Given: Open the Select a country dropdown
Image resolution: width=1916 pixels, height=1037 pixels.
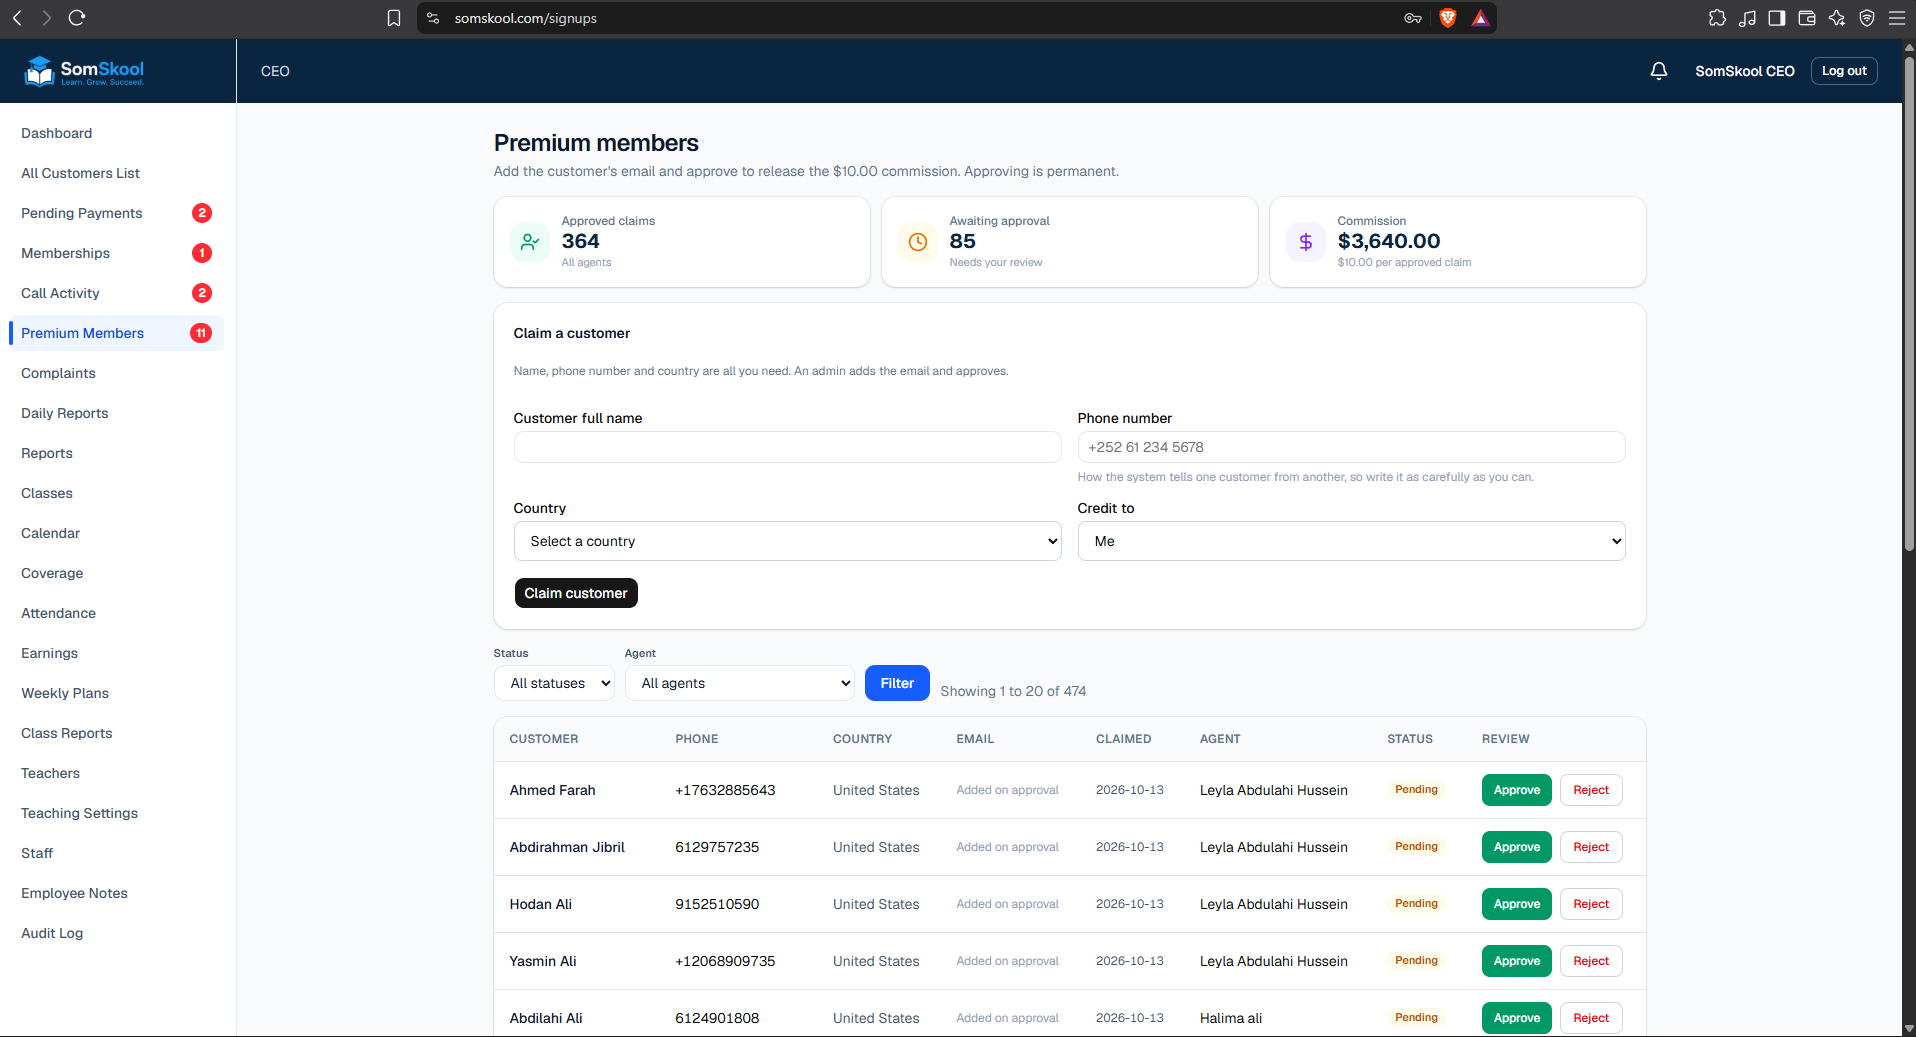Looking at the screenshot, I should pyautogui.click(x=787, y=541).
